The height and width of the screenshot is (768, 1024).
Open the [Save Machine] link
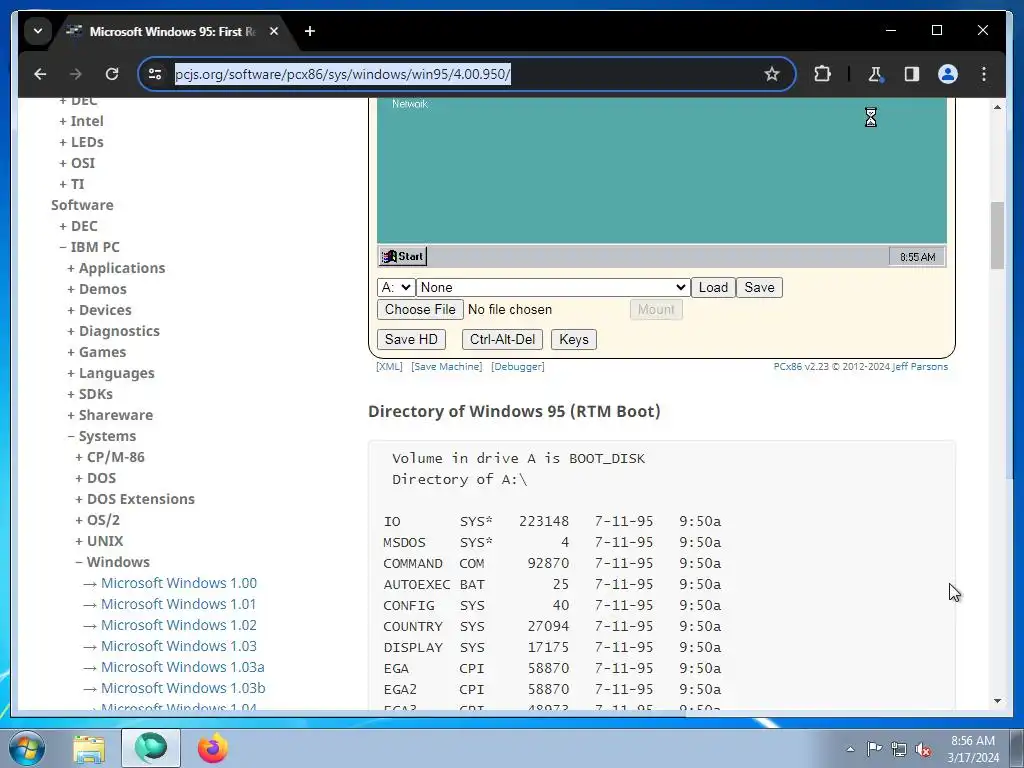[x=447, y=367]
